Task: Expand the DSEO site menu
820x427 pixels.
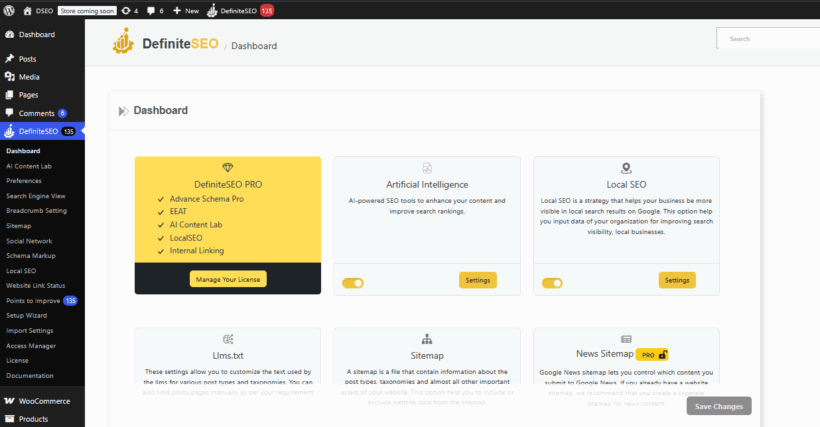Action: 38,10
